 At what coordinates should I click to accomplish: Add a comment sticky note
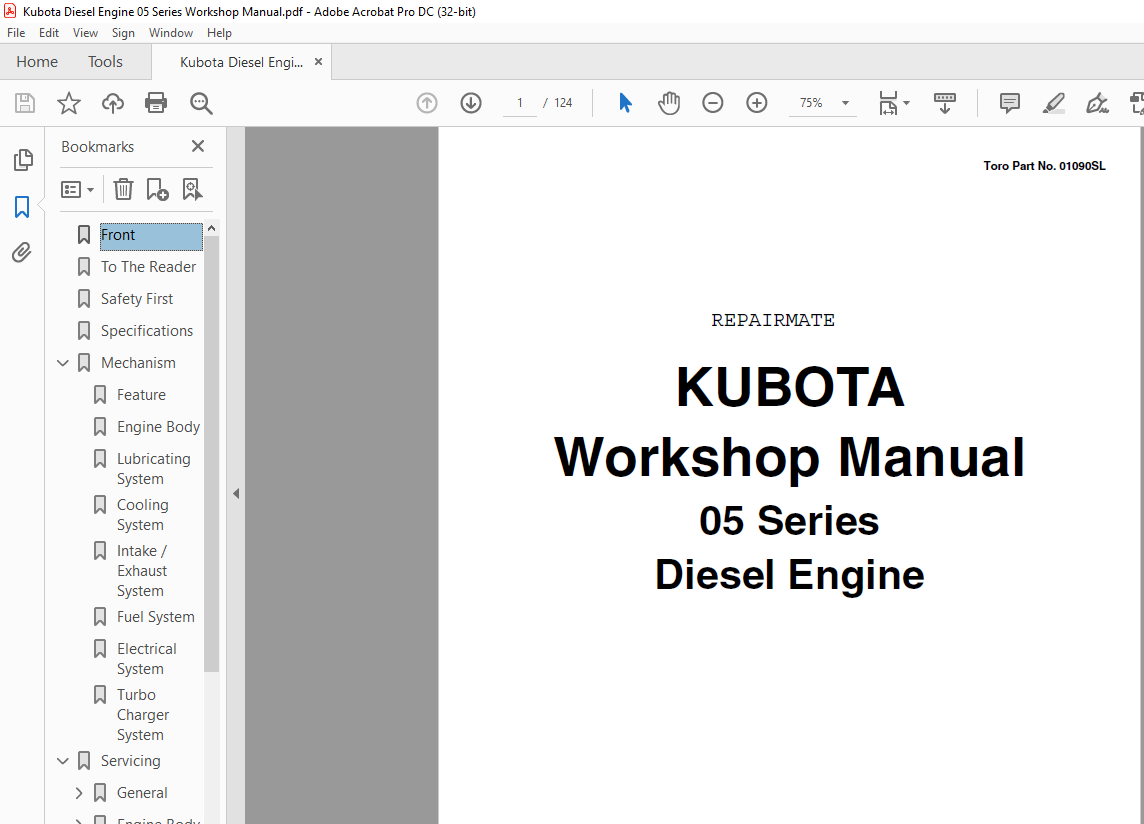pos(1010,103)
